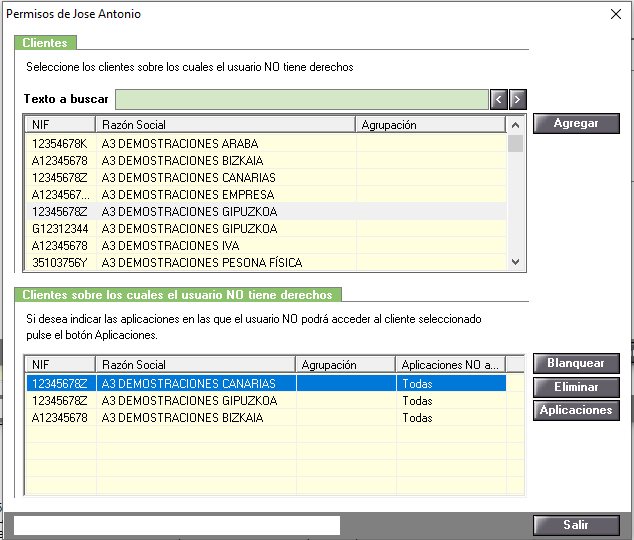Click the Salir button

(576, 525)
